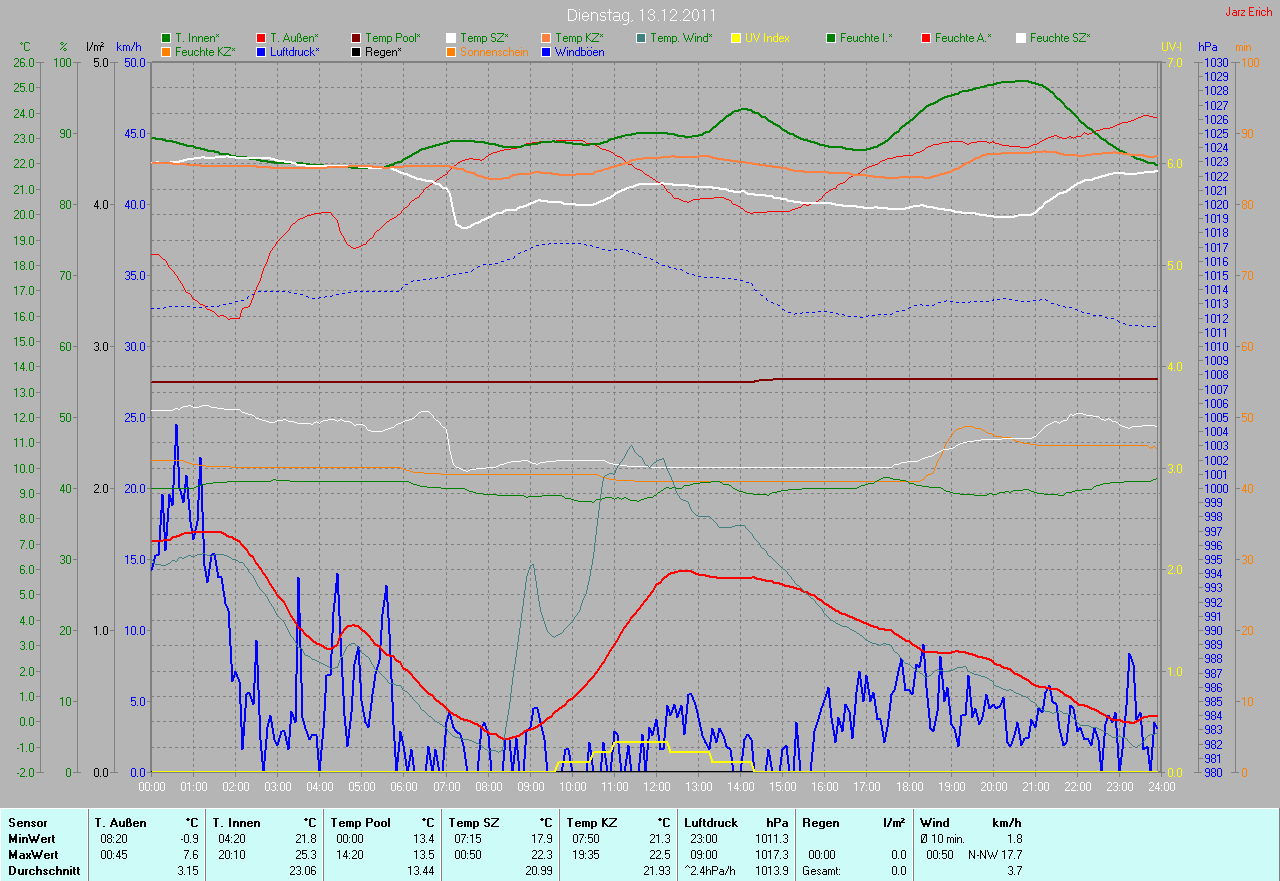The width and height of the screenshot is (1280, 881).
Task: Select the black Regen legend swatch
Action: (x=356, y=51)
